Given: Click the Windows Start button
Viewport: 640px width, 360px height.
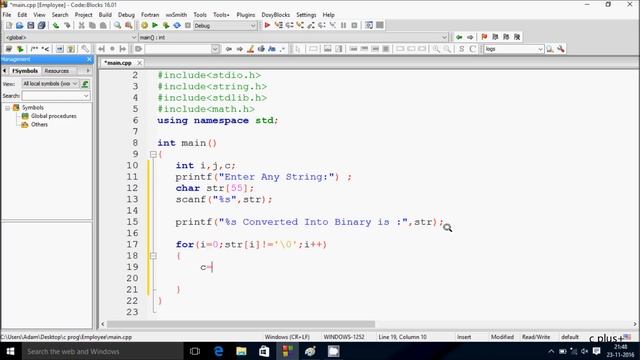Looking at the screenshot, I should point(10,351).
